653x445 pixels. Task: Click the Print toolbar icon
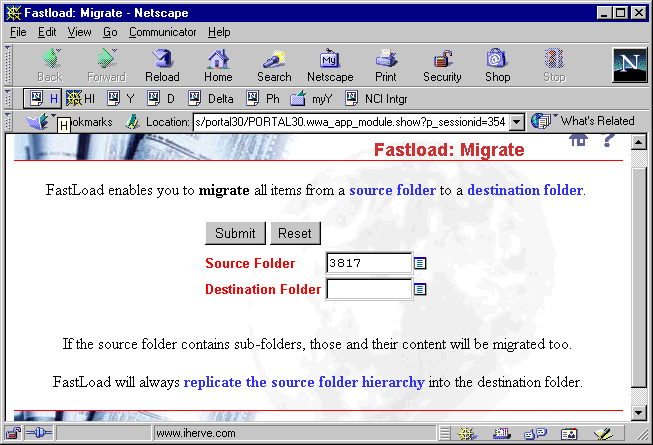(x=386, y=65)
